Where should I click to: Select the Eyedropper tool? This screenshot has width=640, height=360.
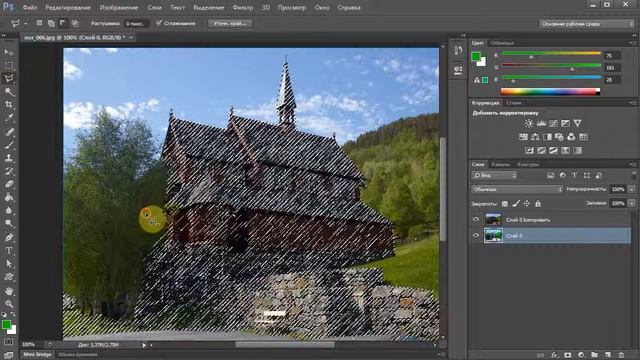tap(9, 118)
